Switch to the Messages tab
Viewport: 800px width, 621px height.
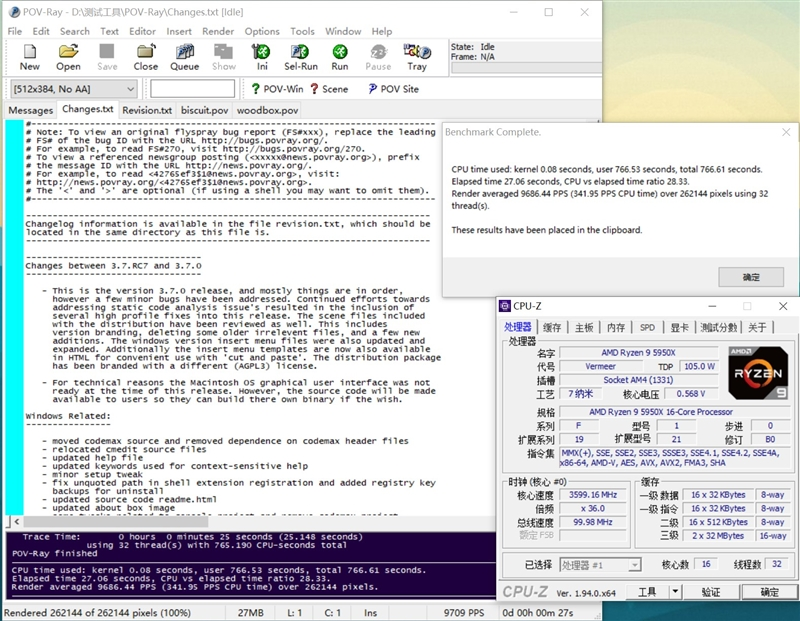coord(31,110)
